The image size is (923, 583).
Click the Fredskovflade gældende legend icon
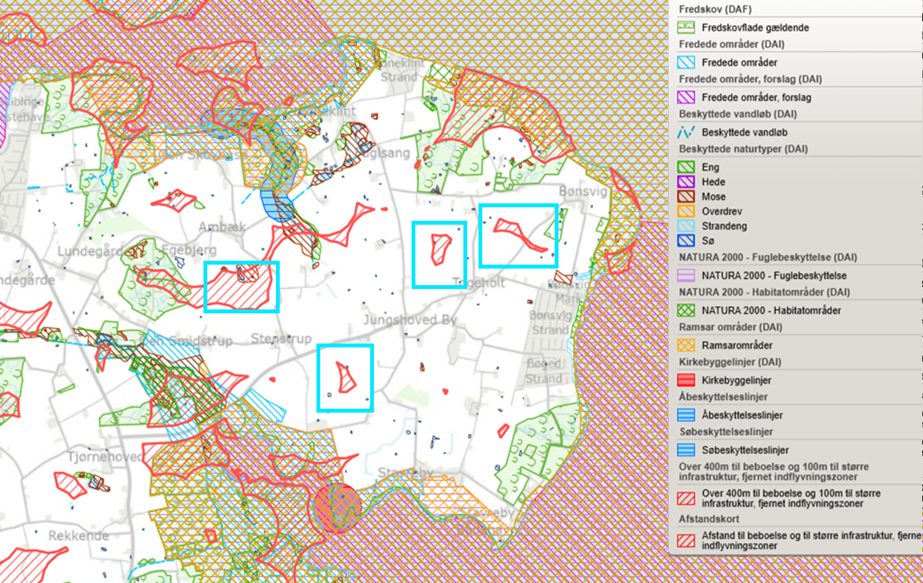pos(686,28)
